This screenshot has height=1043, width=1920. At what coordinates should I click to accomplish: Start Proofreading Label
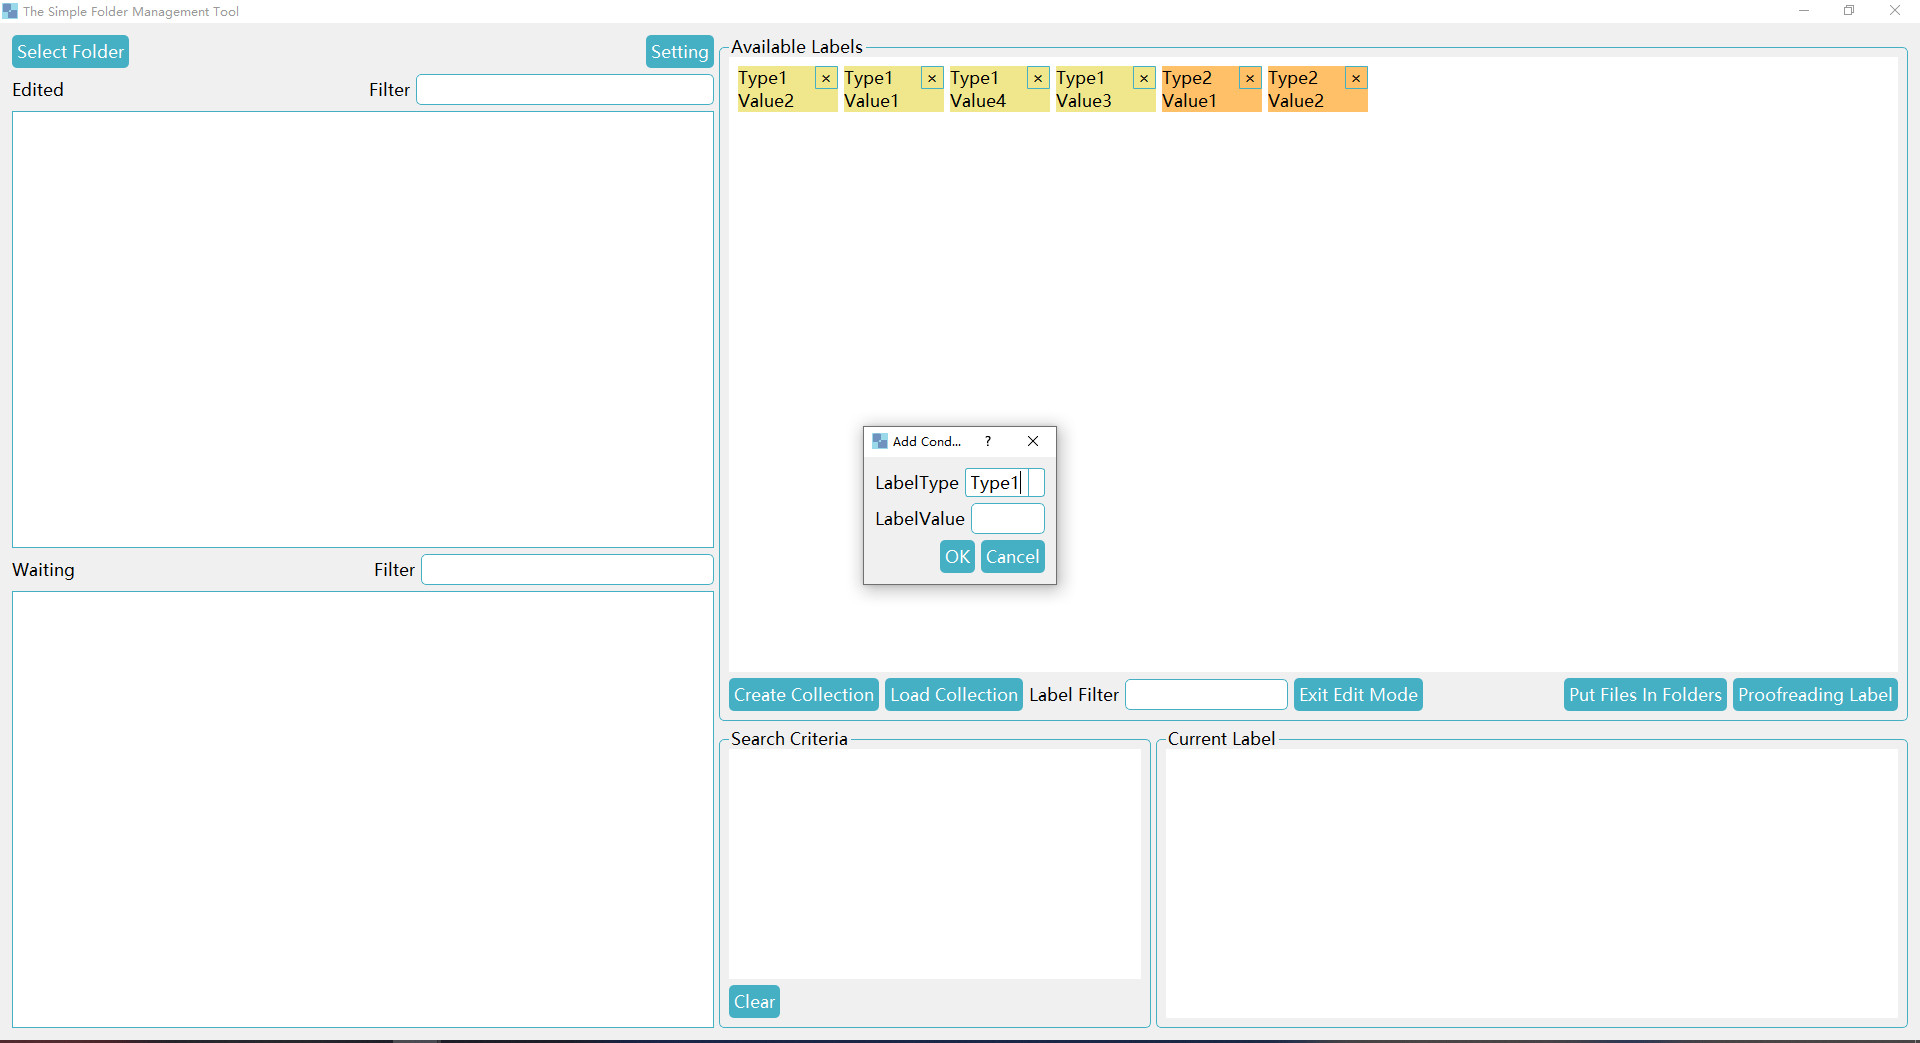(1815, 694)
